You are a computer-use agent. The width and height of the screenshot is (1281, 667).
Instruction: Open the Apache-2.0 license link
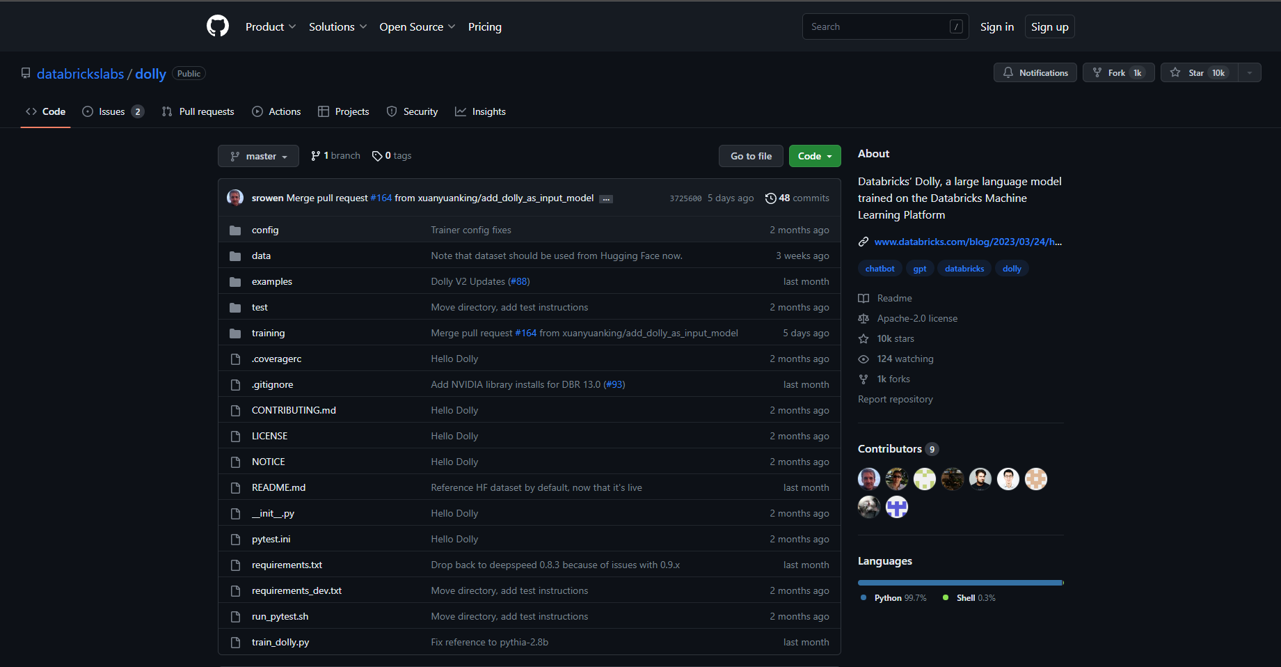[916, 318]
